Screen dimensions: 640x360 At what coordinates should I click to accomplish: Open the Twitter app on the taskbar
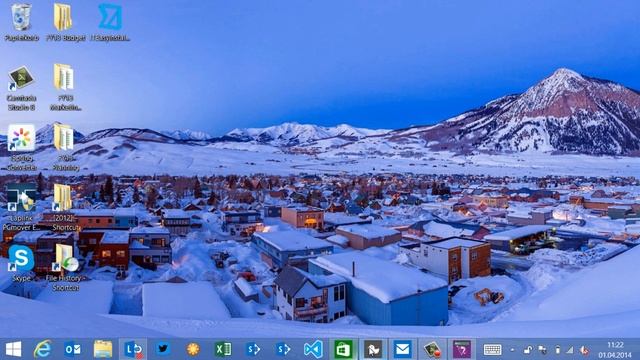163,349
